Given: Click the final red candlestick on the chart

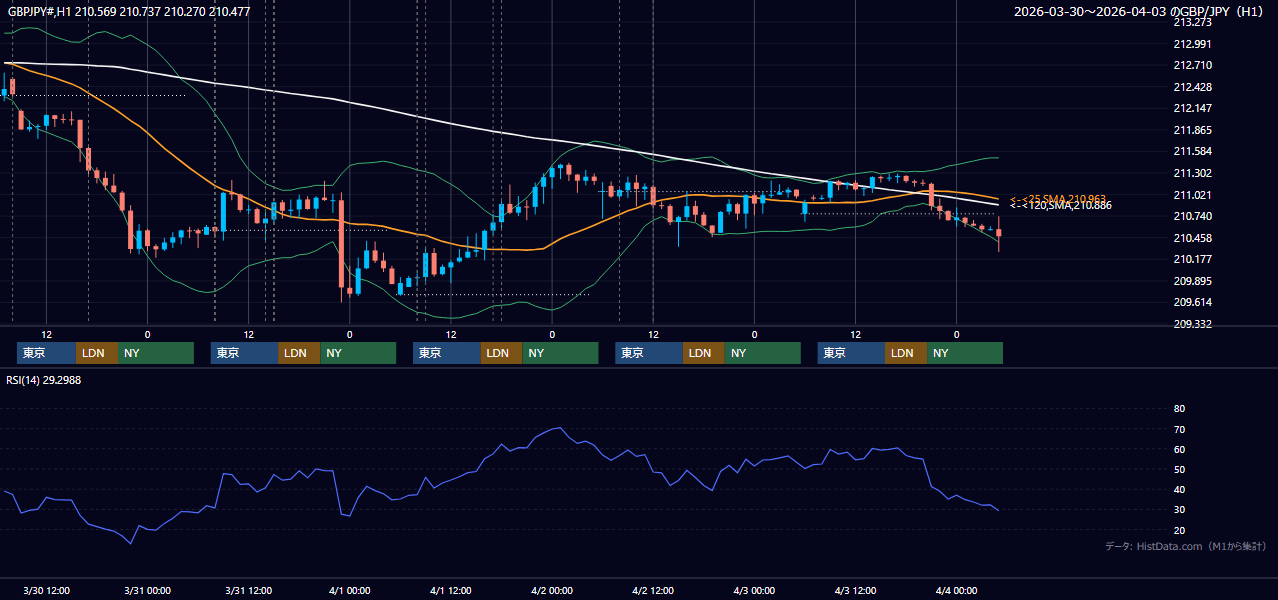Looking at the screenshot, I should point(999,233).
